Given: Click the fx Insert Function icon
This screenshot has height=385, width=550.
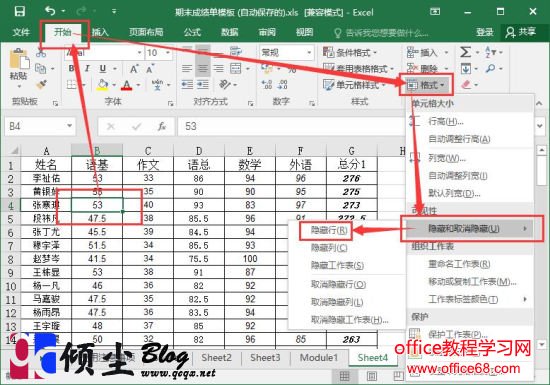Looking at the screenshot, I should pos(161,126).
